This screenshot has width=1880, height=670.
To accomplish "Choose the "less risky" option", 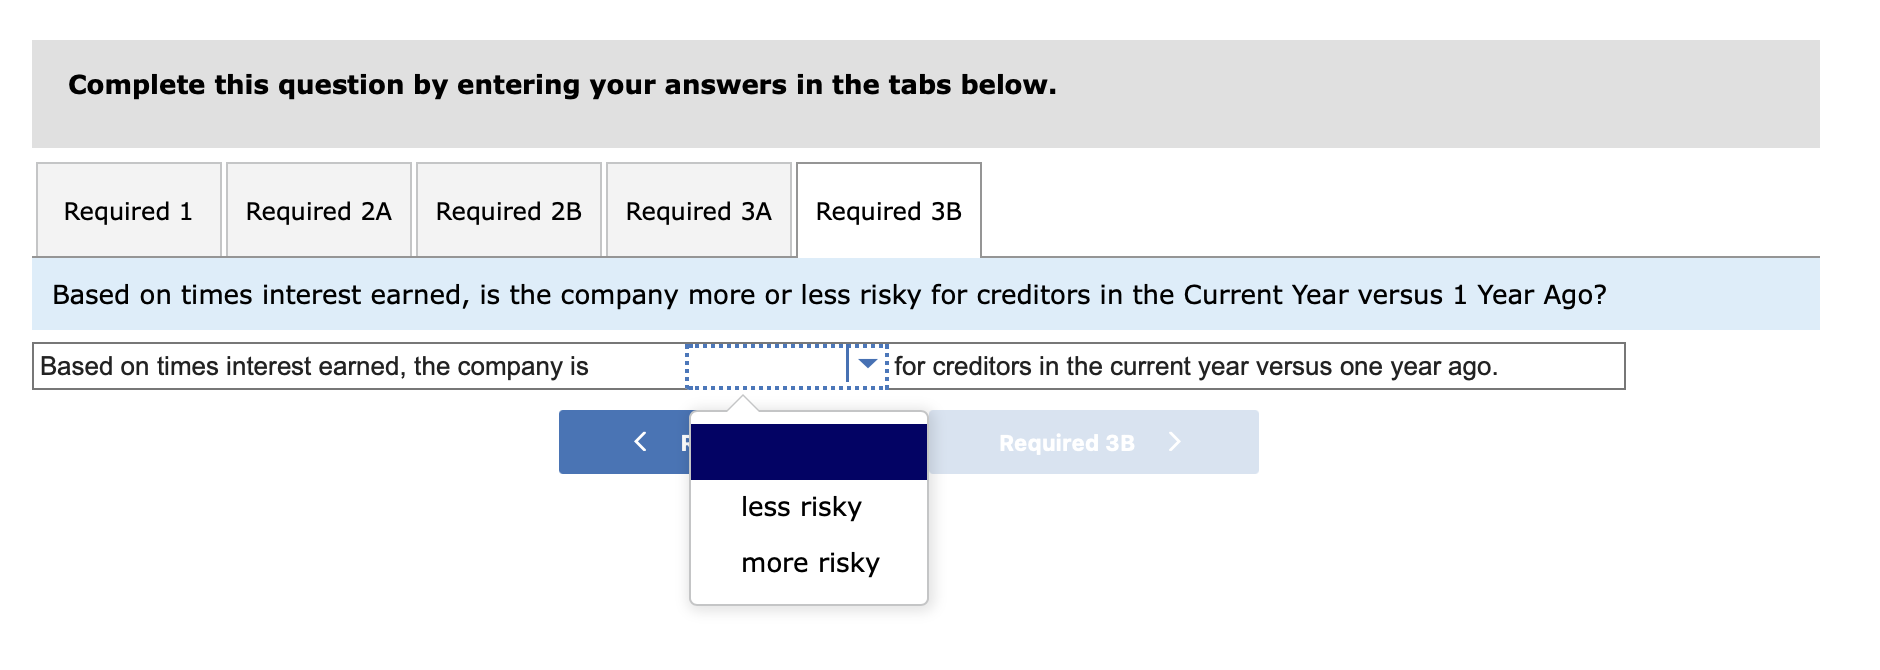I will point(800,506).
